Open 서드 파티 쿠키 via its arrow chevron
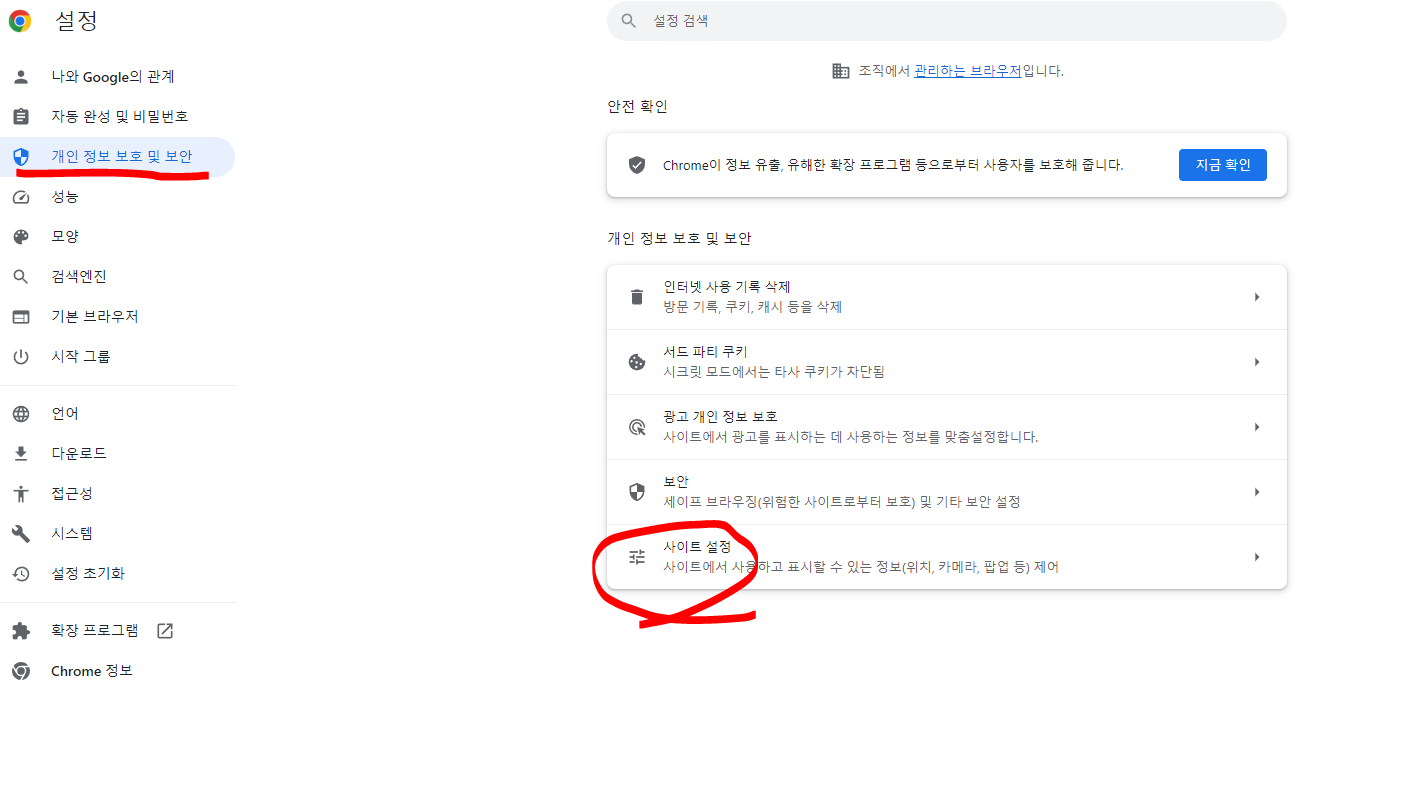Screen dimensions: 1421x789 point(1257,361)
